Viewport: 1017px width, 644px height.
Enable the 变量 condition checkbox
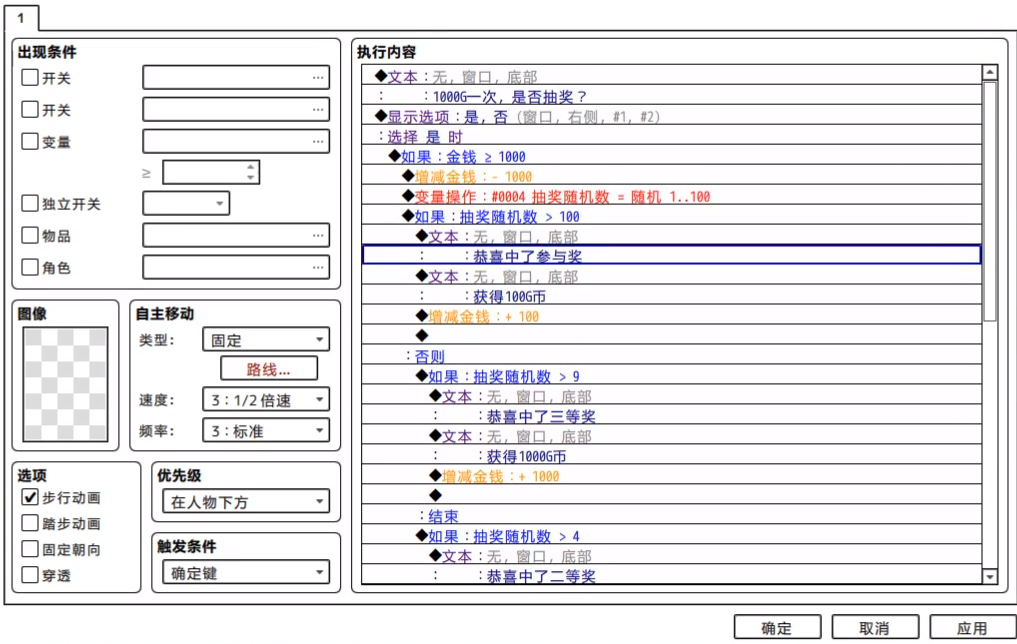click(30, 141)
